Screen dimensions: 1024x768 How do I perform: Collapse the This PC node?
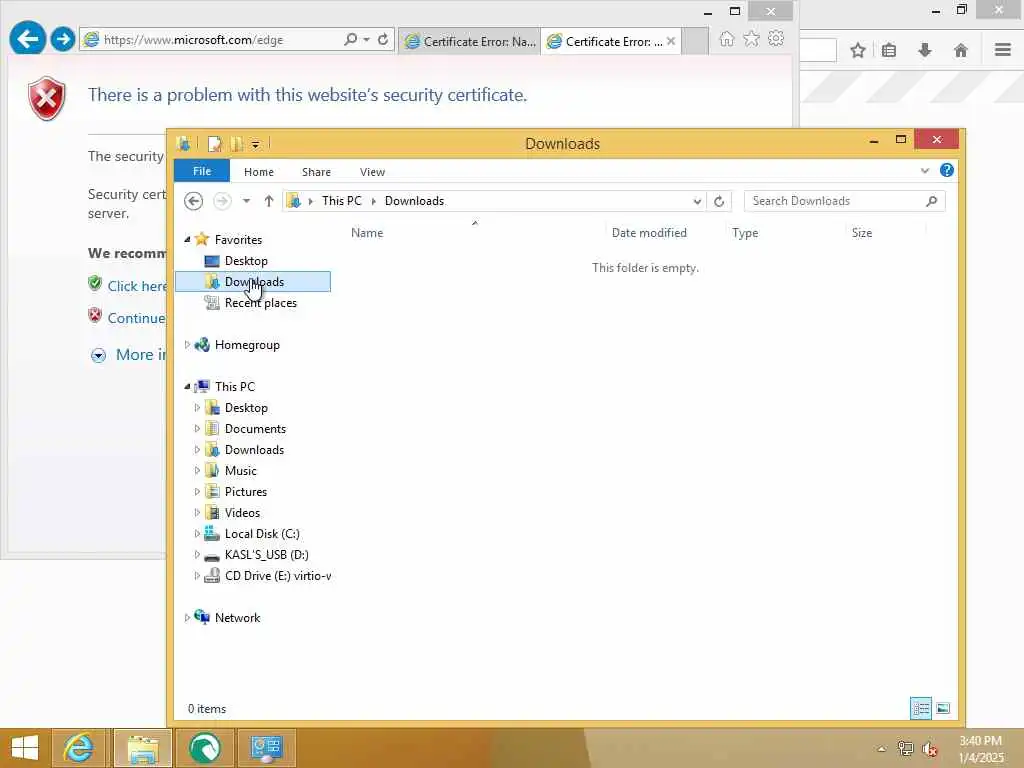[187, 387]
